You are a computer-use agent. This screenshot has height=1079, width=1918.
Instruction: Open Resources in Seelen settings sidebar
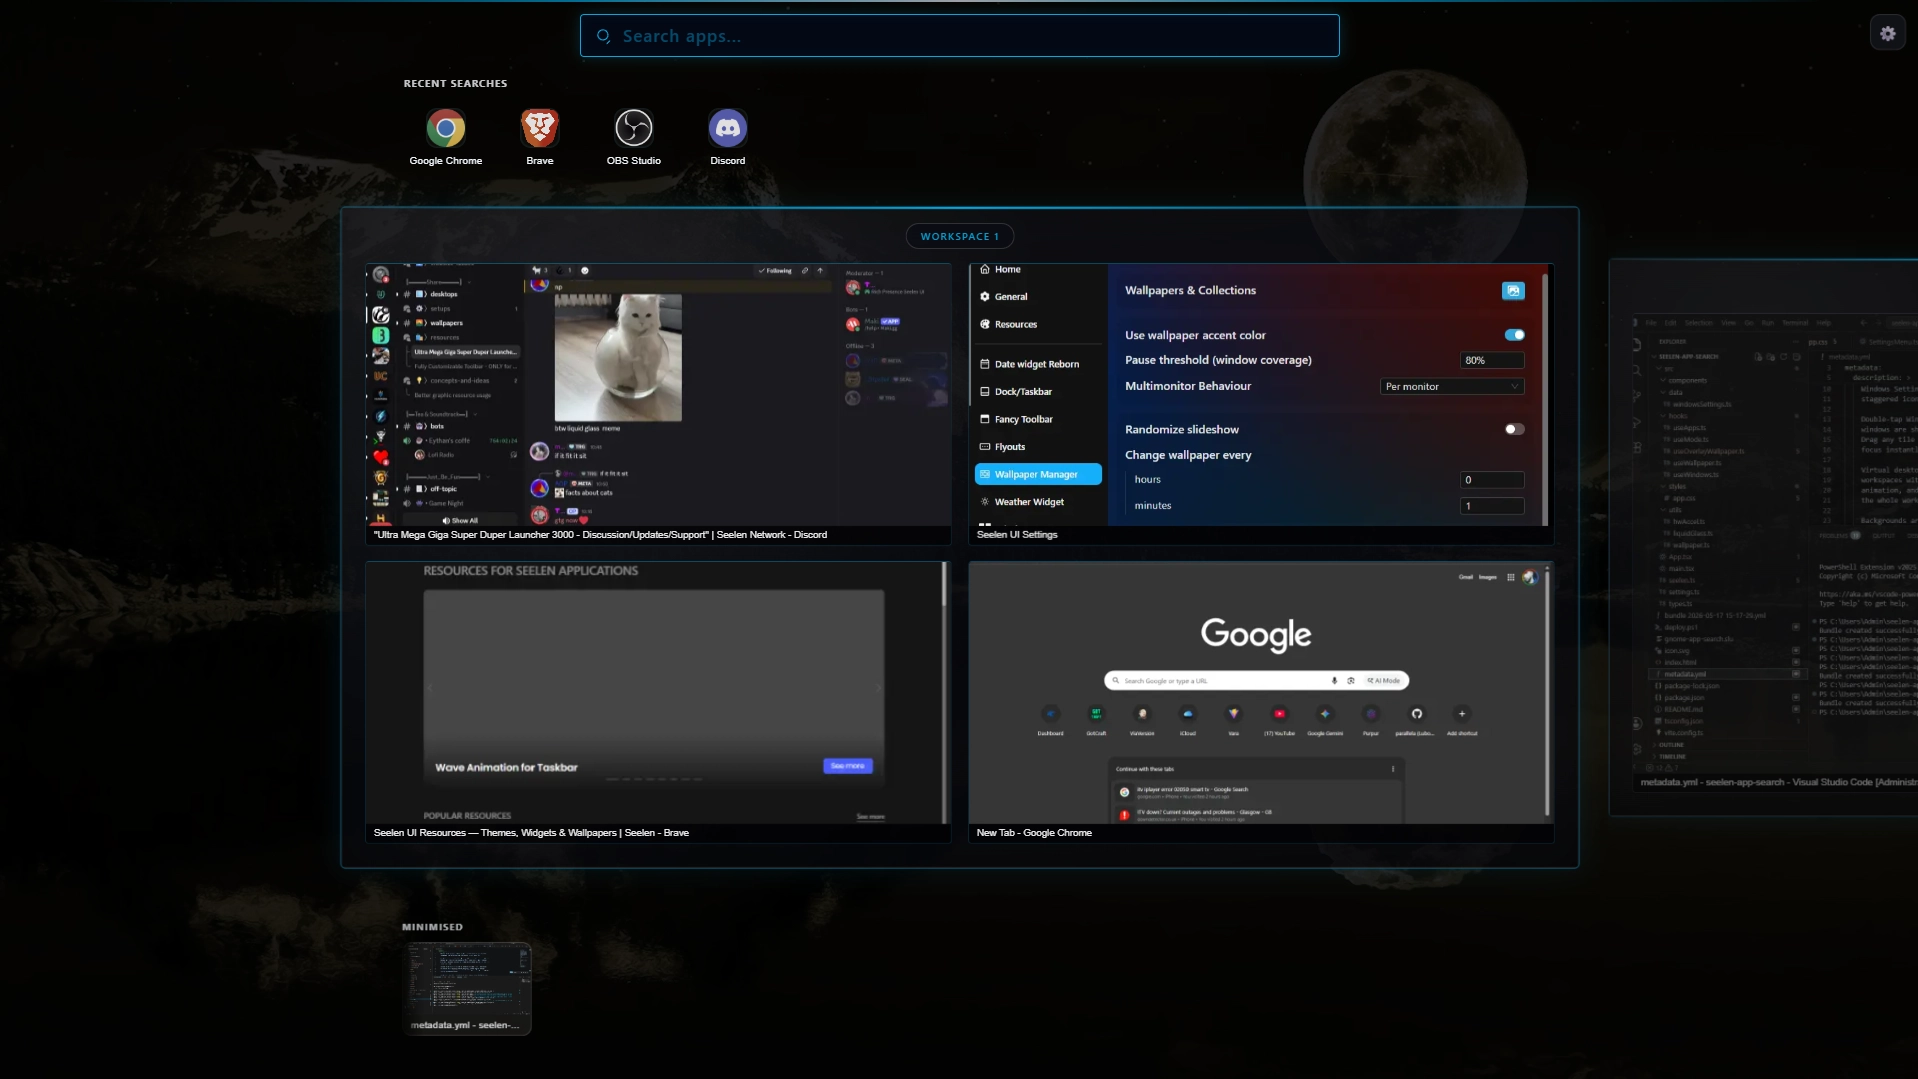pos(1008,324)
